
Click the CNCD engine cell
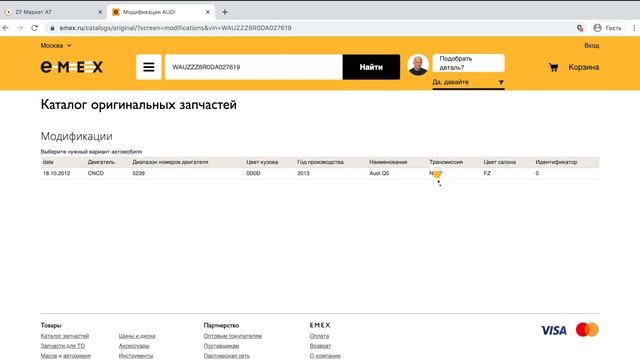96,173
